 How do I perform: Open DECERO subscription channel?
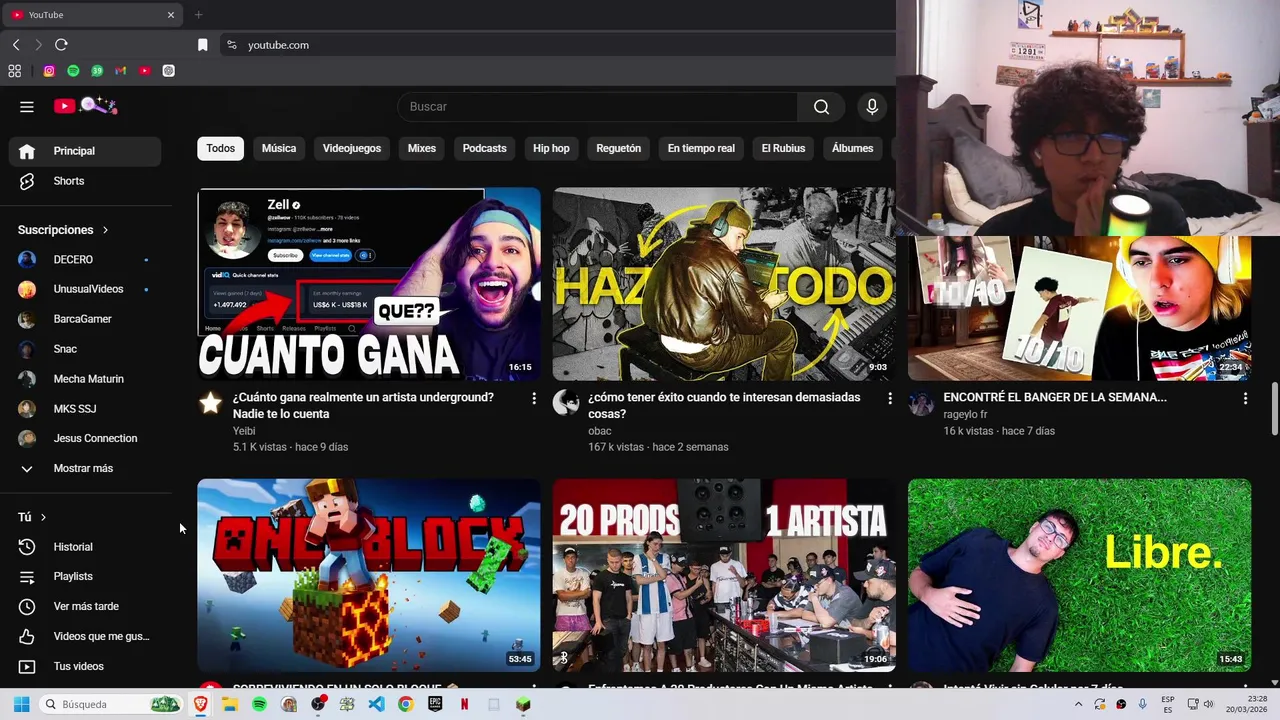point(85,259)
